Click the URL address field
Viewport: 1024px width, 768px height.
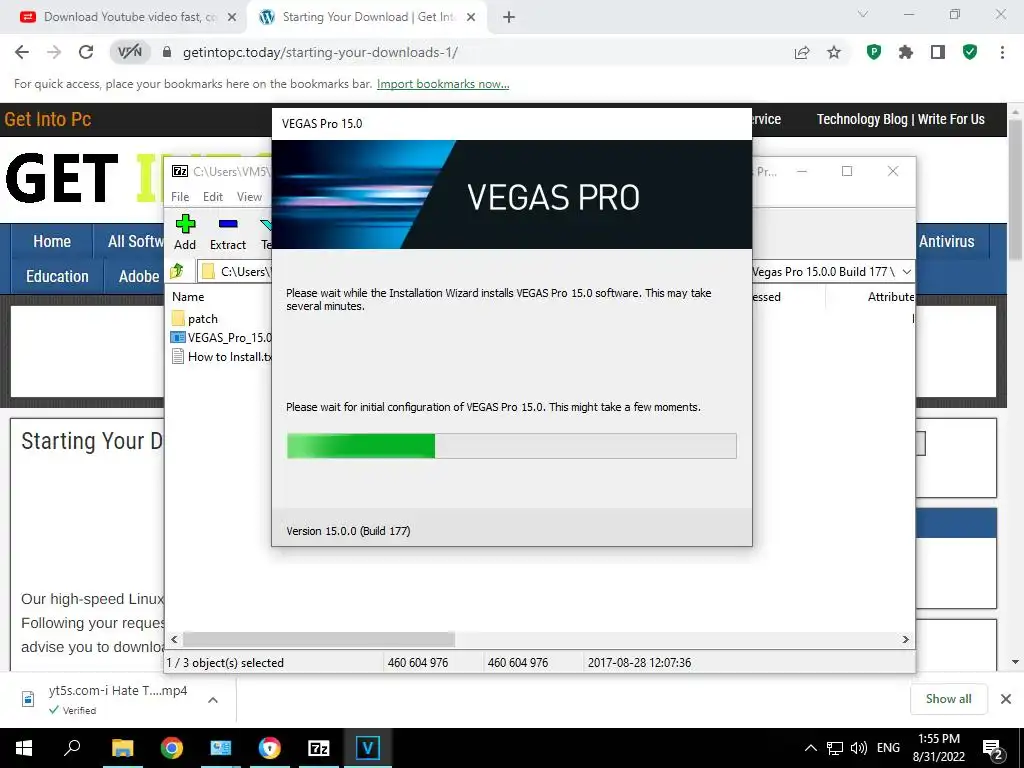[480, 52]
